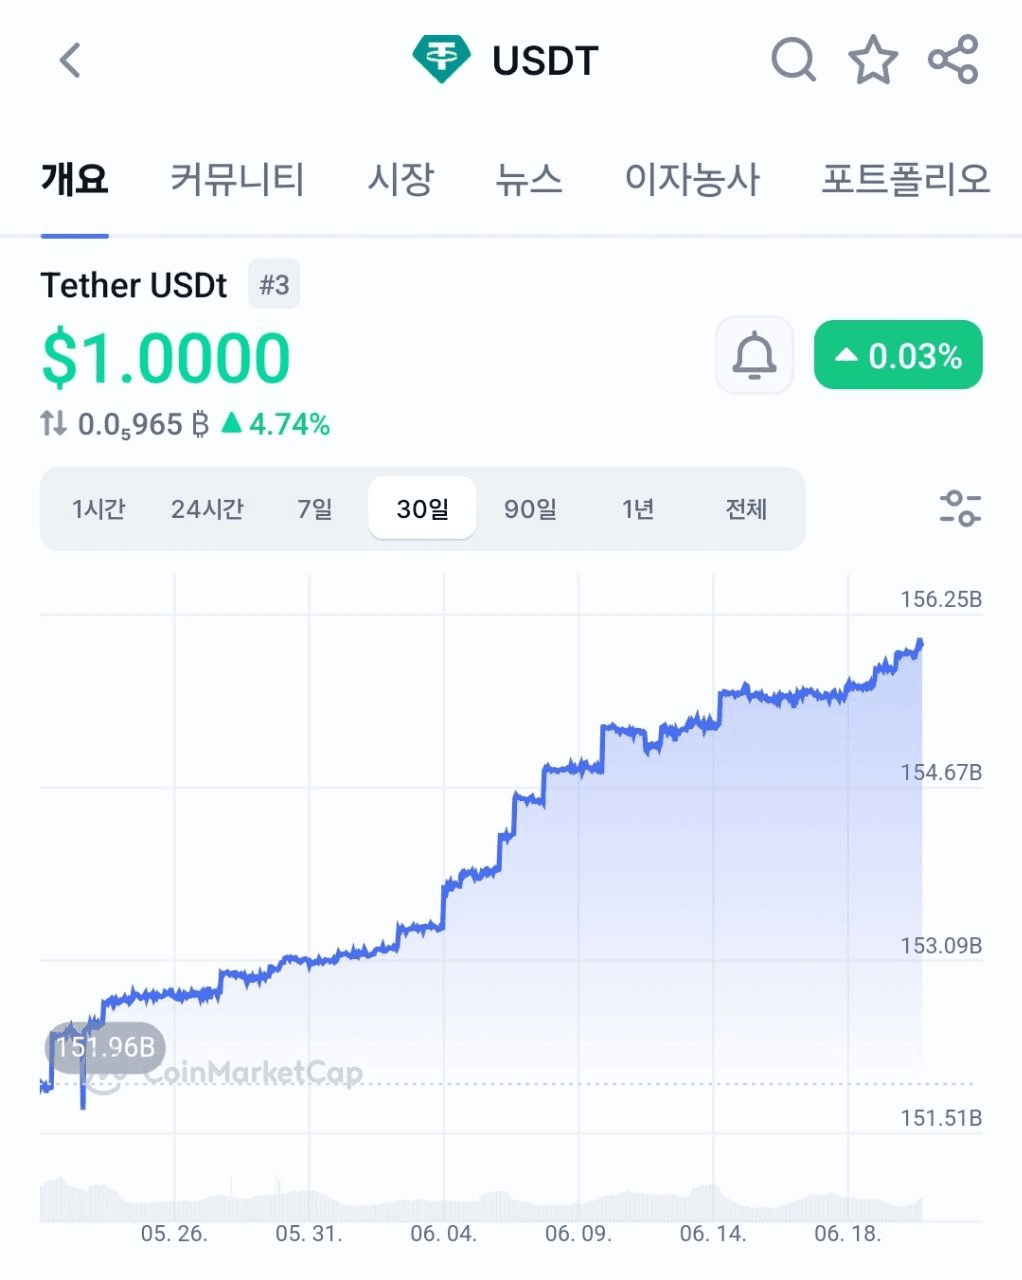Go to the 뉴스 tab
The width and height of the screenshot is (1022, 1280).
point(529,180)
